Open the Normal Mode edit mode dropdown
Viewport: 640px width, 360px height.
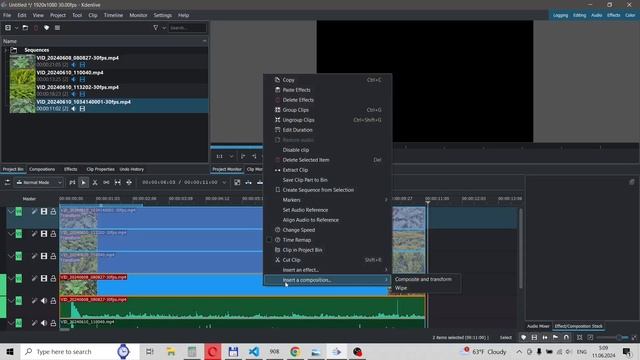(x=39, y=182)
